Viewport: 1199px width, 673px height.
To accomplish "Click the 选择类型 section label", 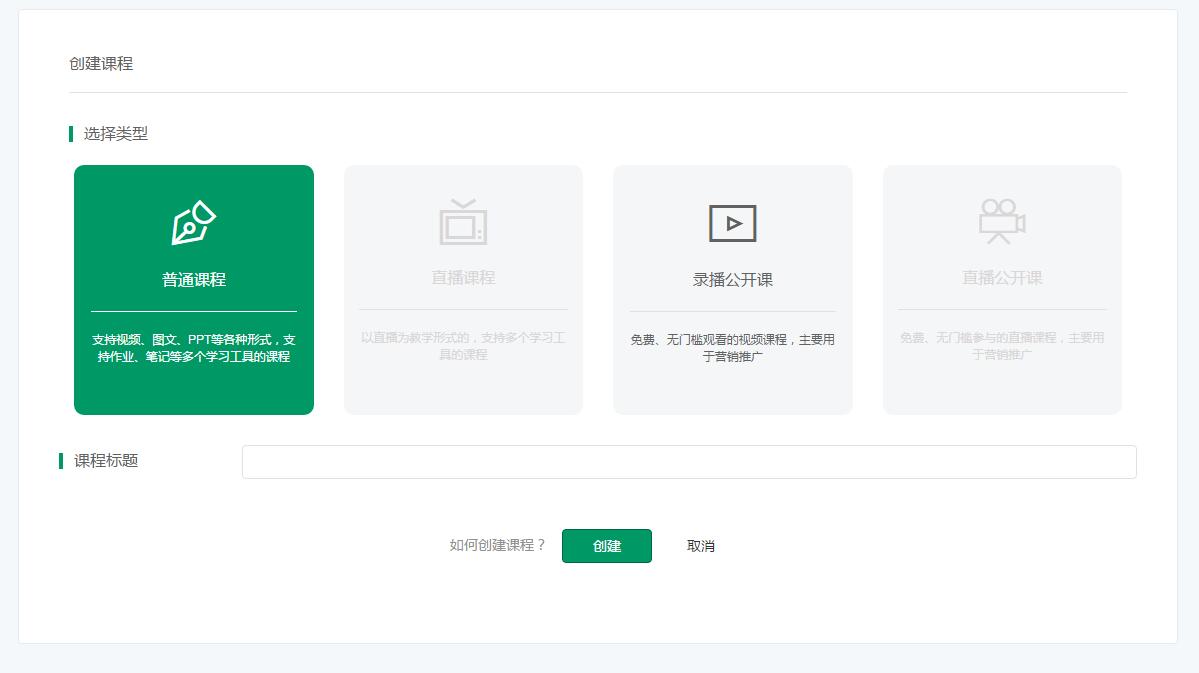I will 115,134.
